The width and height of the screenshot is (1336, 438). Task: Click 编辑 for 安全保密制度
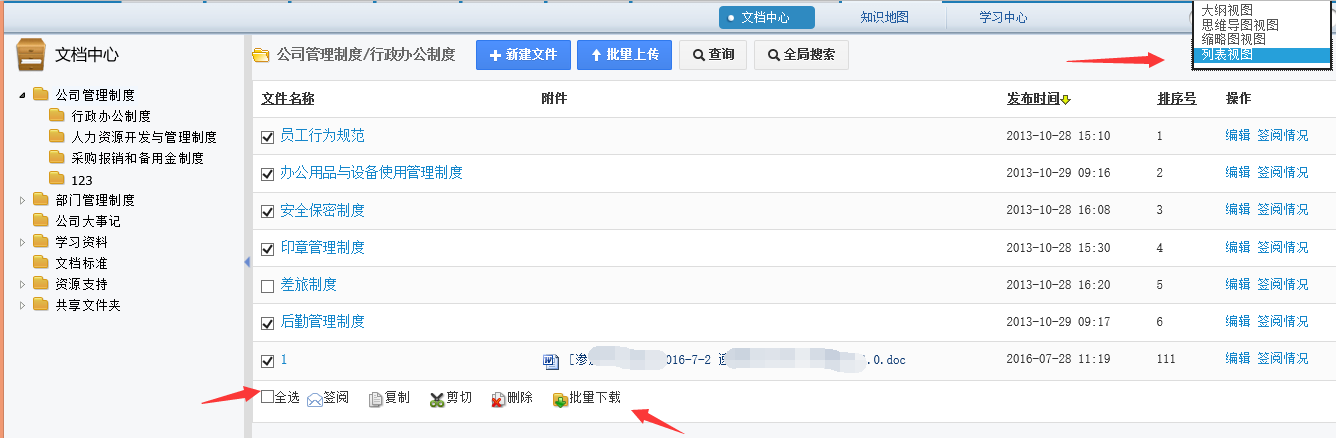click(1238, 210)
